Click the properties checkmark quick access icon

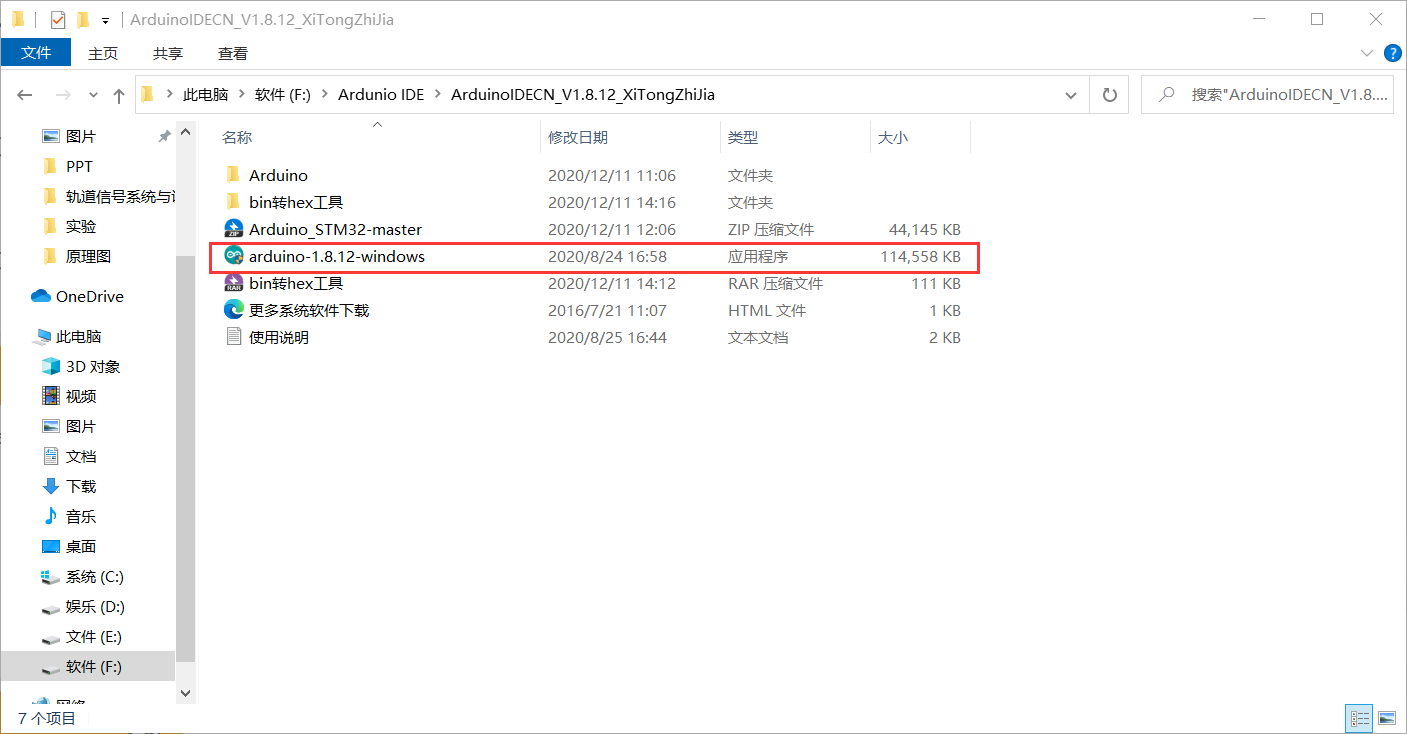coord(57,19)
